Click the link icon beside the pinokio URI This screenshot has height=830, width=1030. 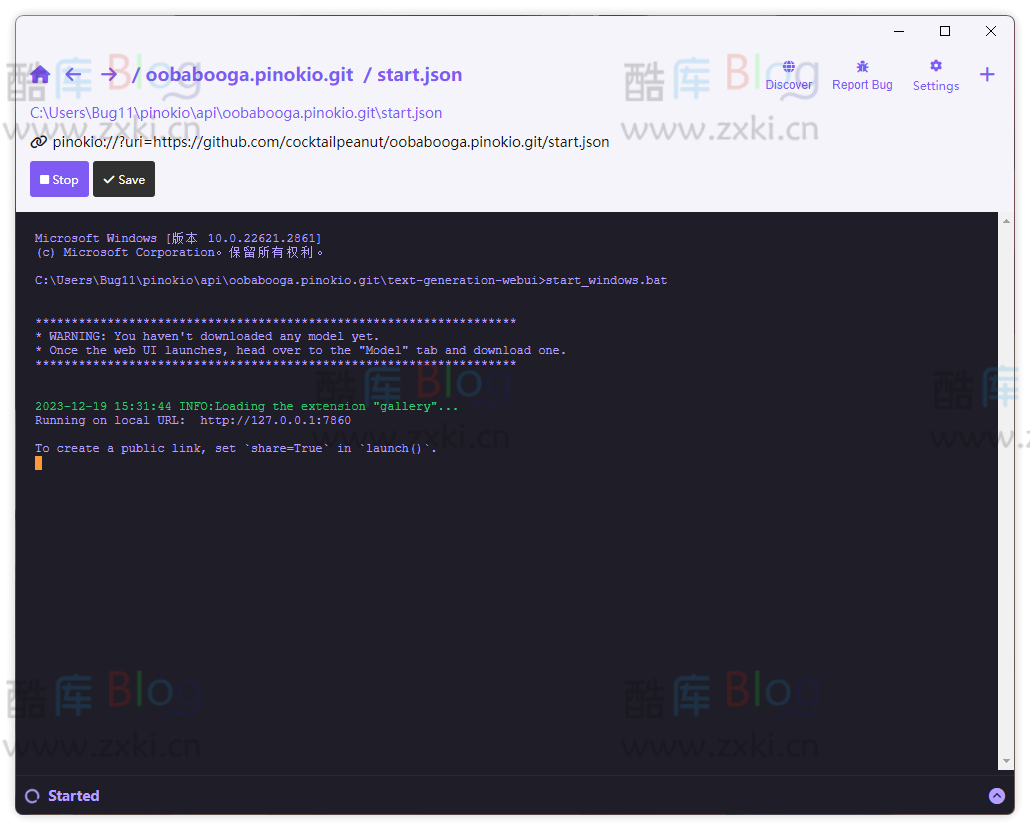coord(36,141)
